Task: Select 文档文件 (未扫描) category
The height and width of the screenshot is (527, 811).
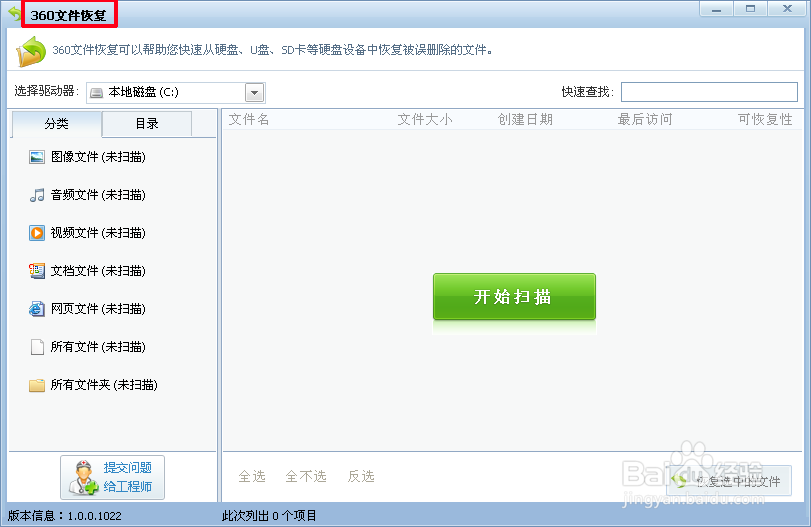Action: (x=87, y=270)
